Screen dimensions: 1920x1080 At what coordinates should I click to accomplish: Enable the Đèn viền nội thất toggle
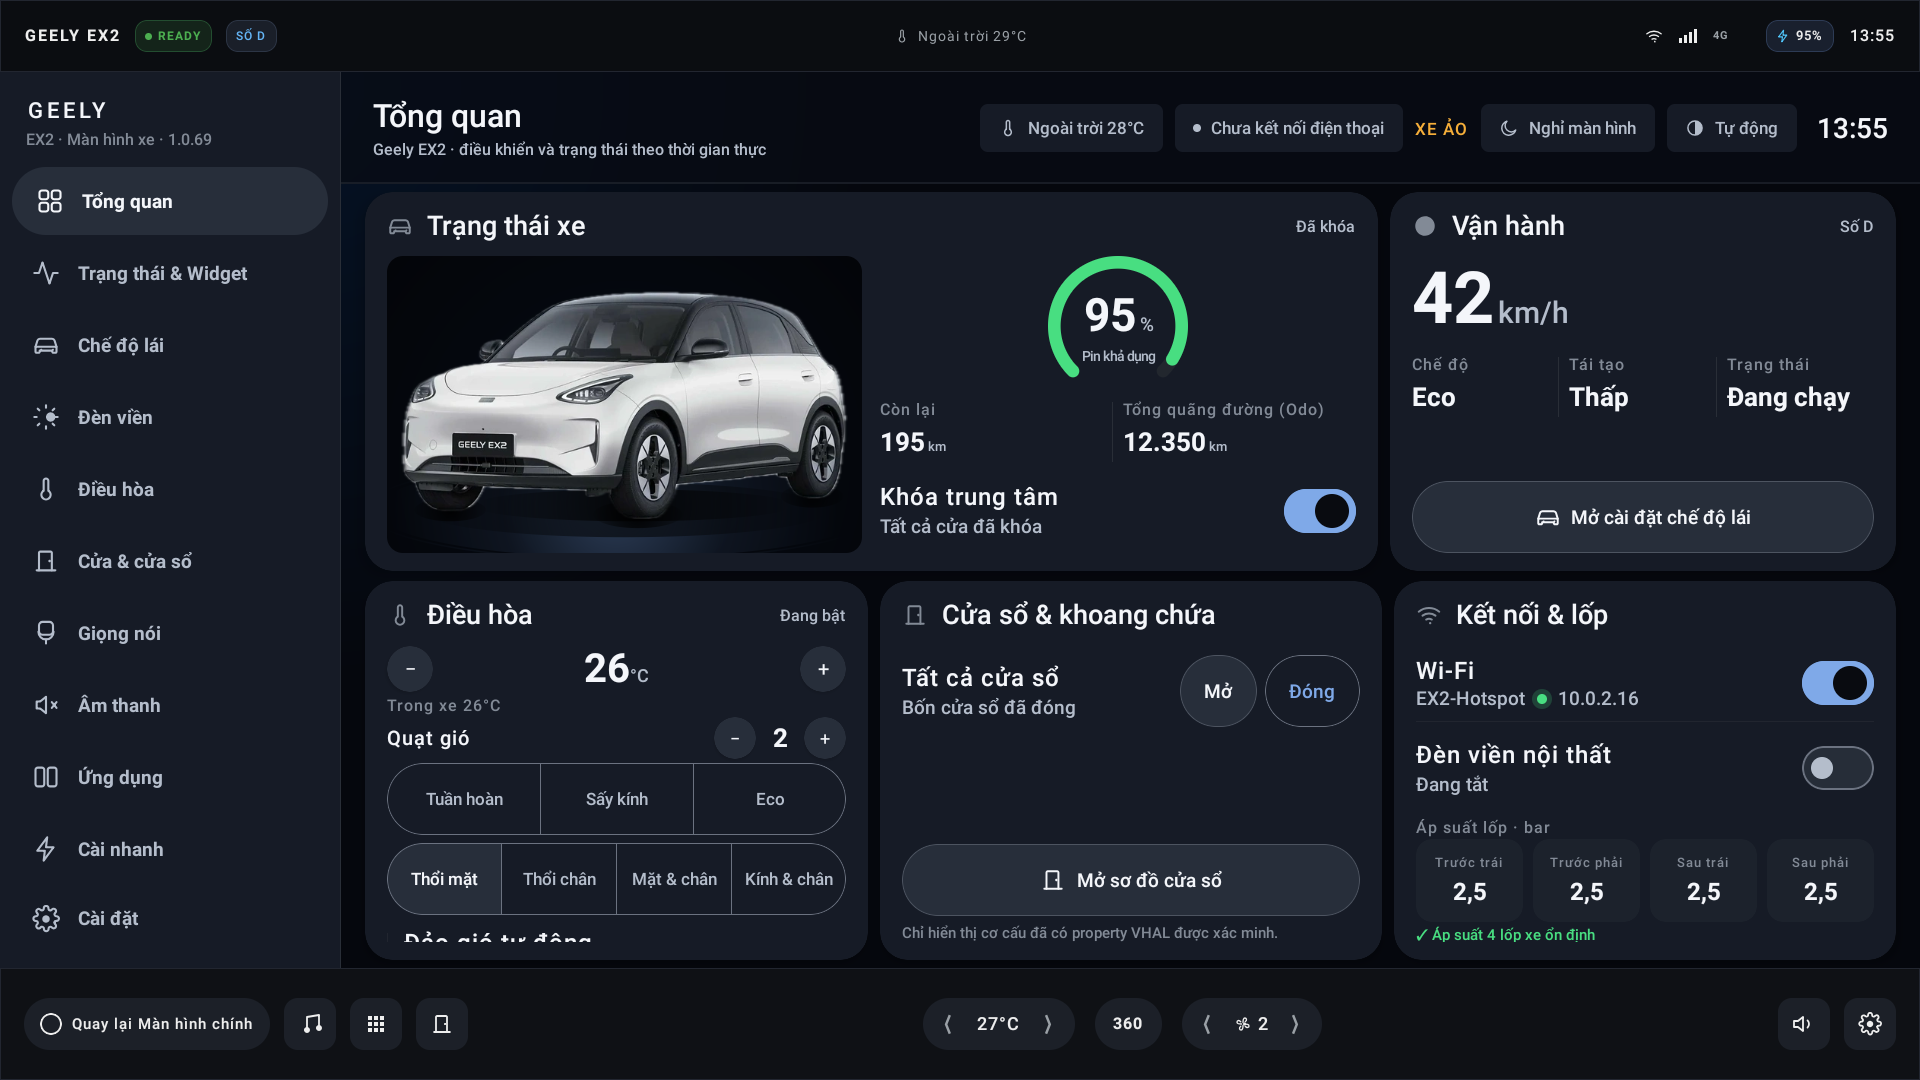pyautogui.click(x=1837, y=768)
